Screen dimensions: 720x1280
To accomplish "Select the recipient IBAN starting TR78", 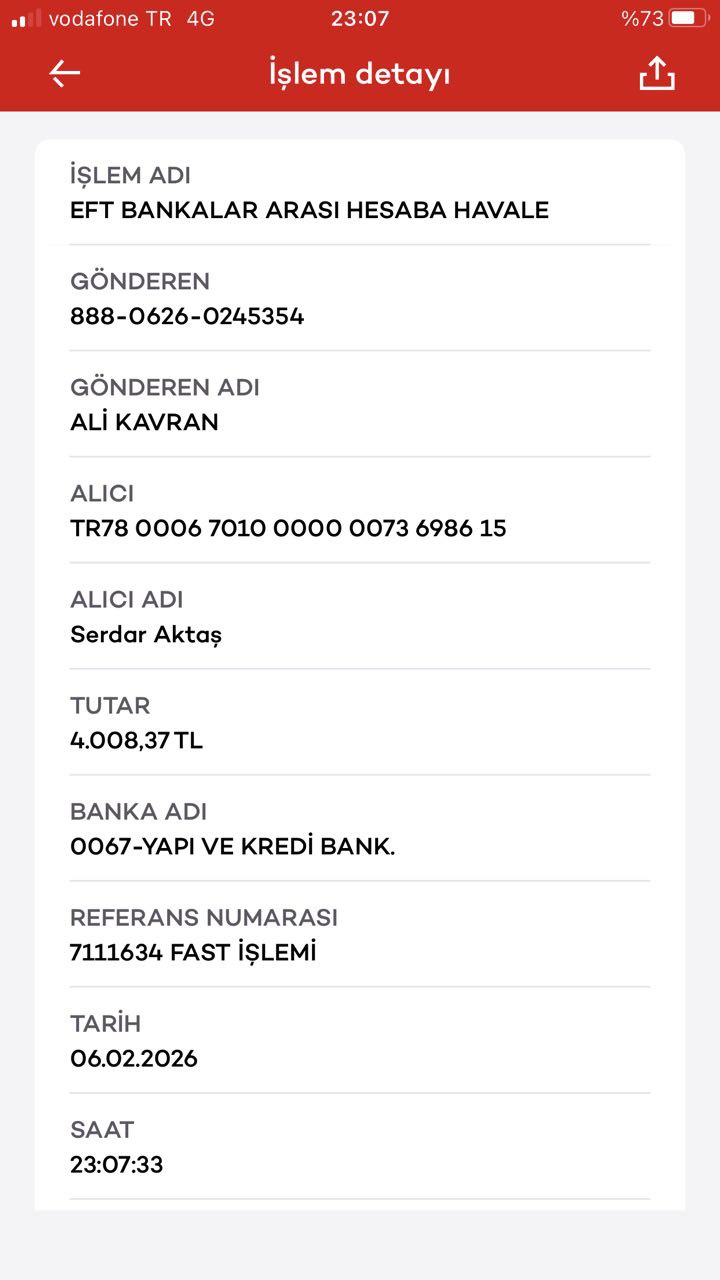I will (288, 528).
